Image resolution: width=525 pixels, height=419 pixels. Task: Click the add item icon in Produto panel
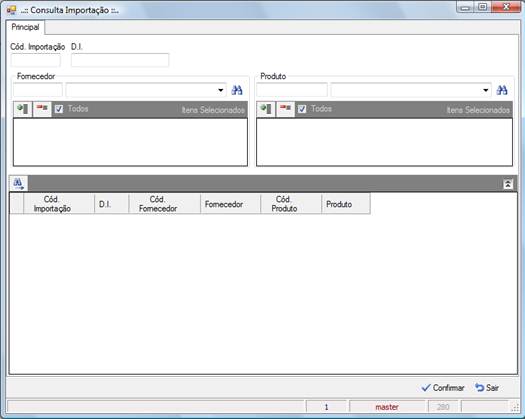point(266,109)
